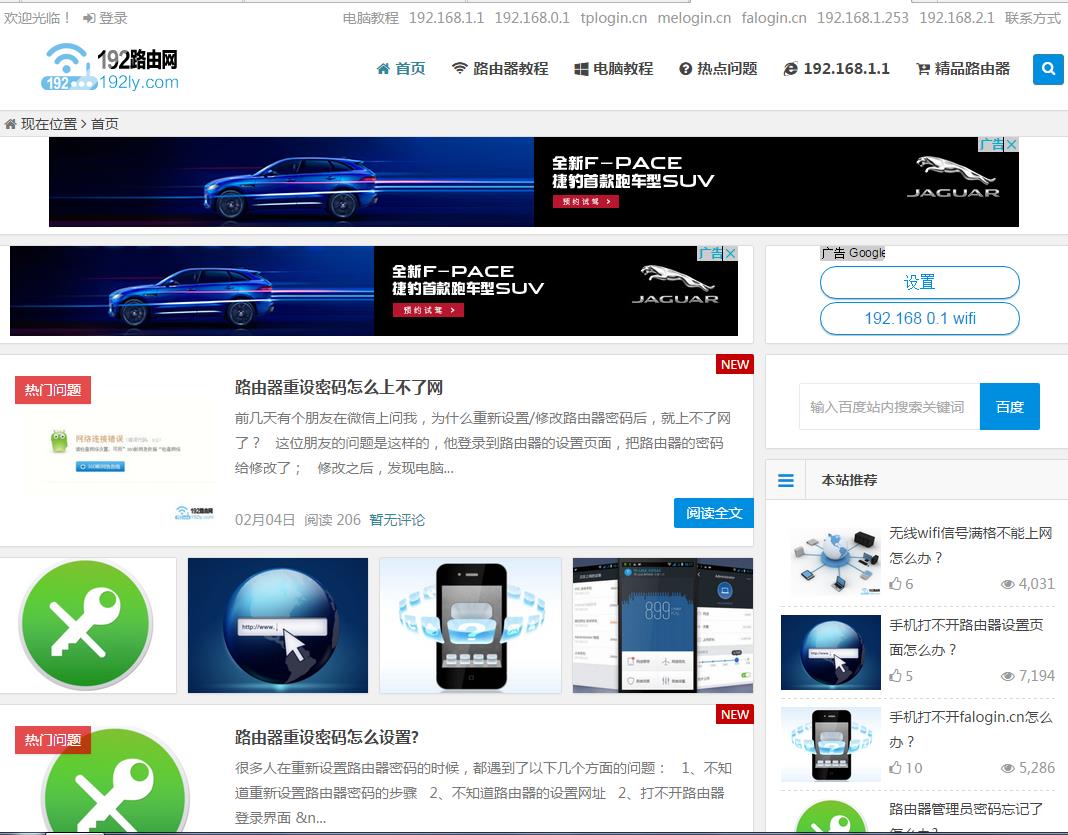Click the 首页 breadcrumb text

pyautogui.click(x=105, y=124)
